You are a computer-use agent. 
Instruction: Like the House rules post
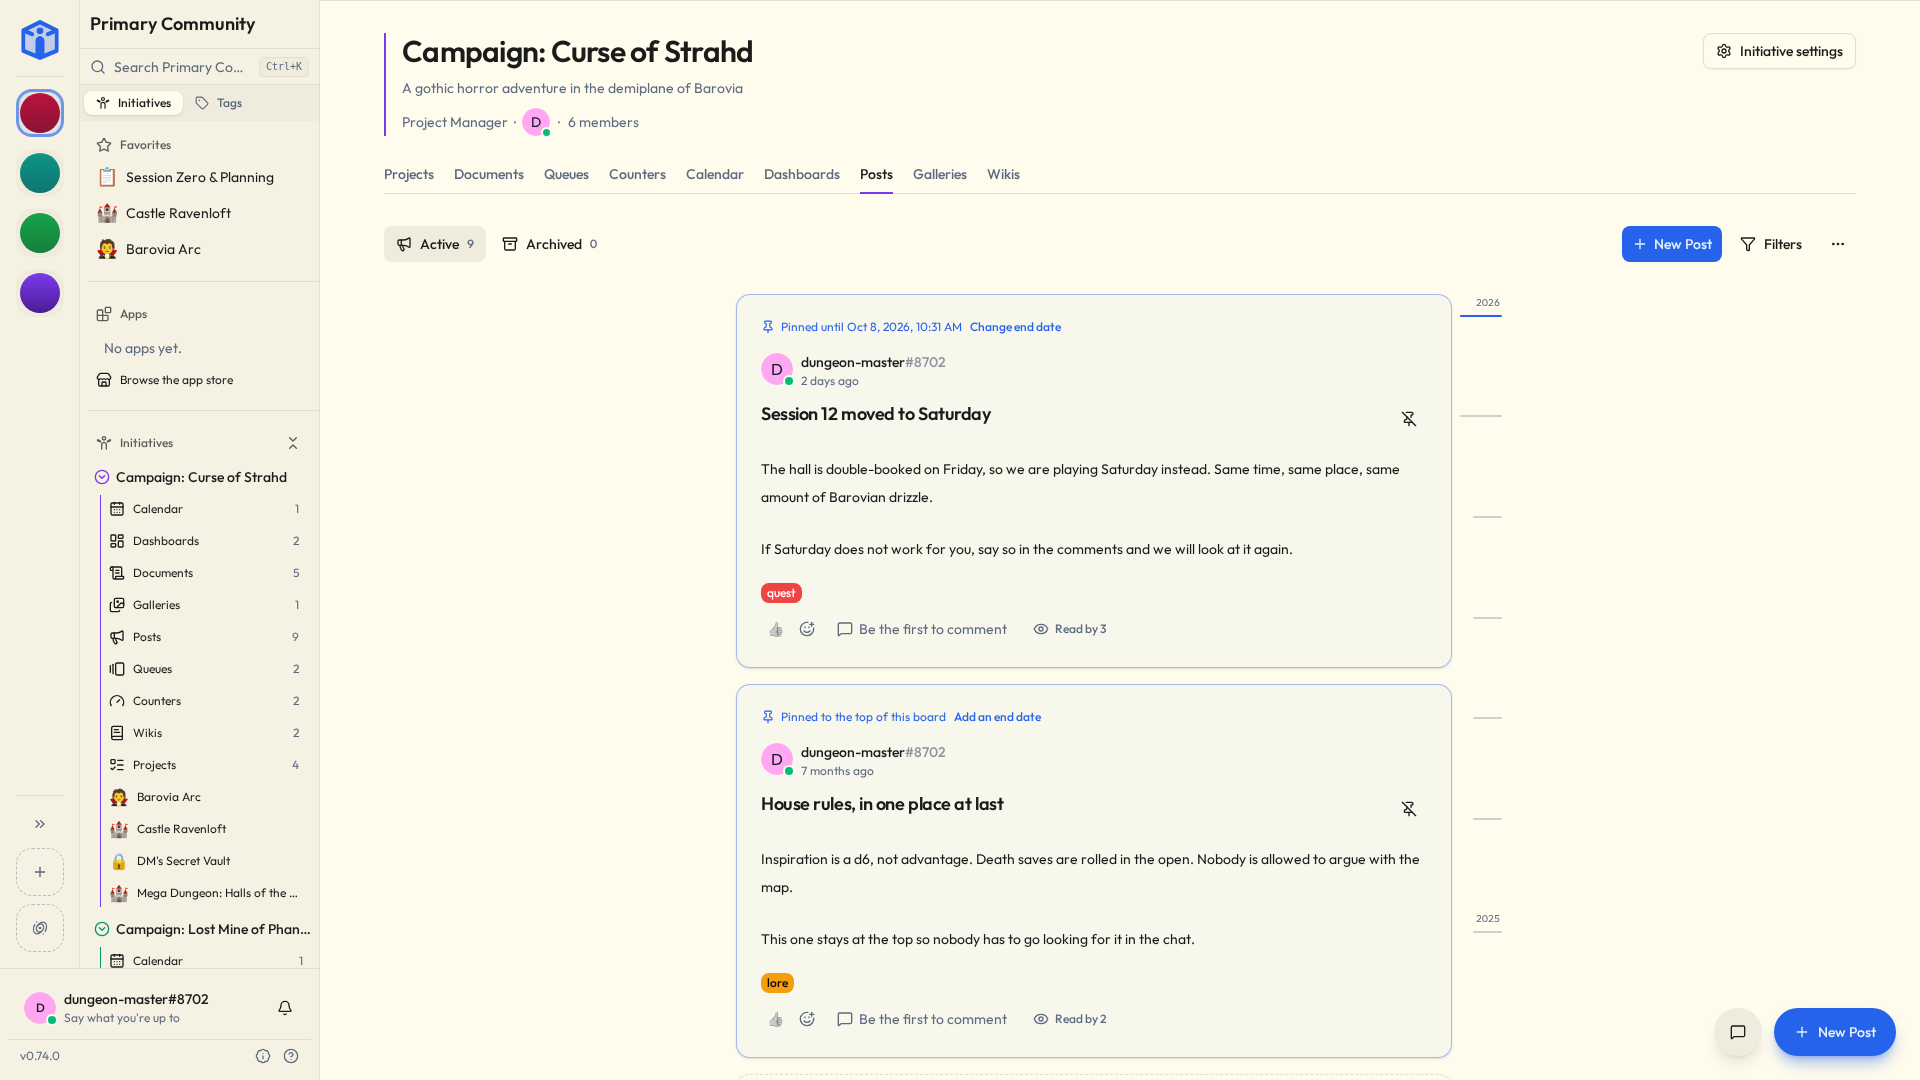[x=776, y=1019]
